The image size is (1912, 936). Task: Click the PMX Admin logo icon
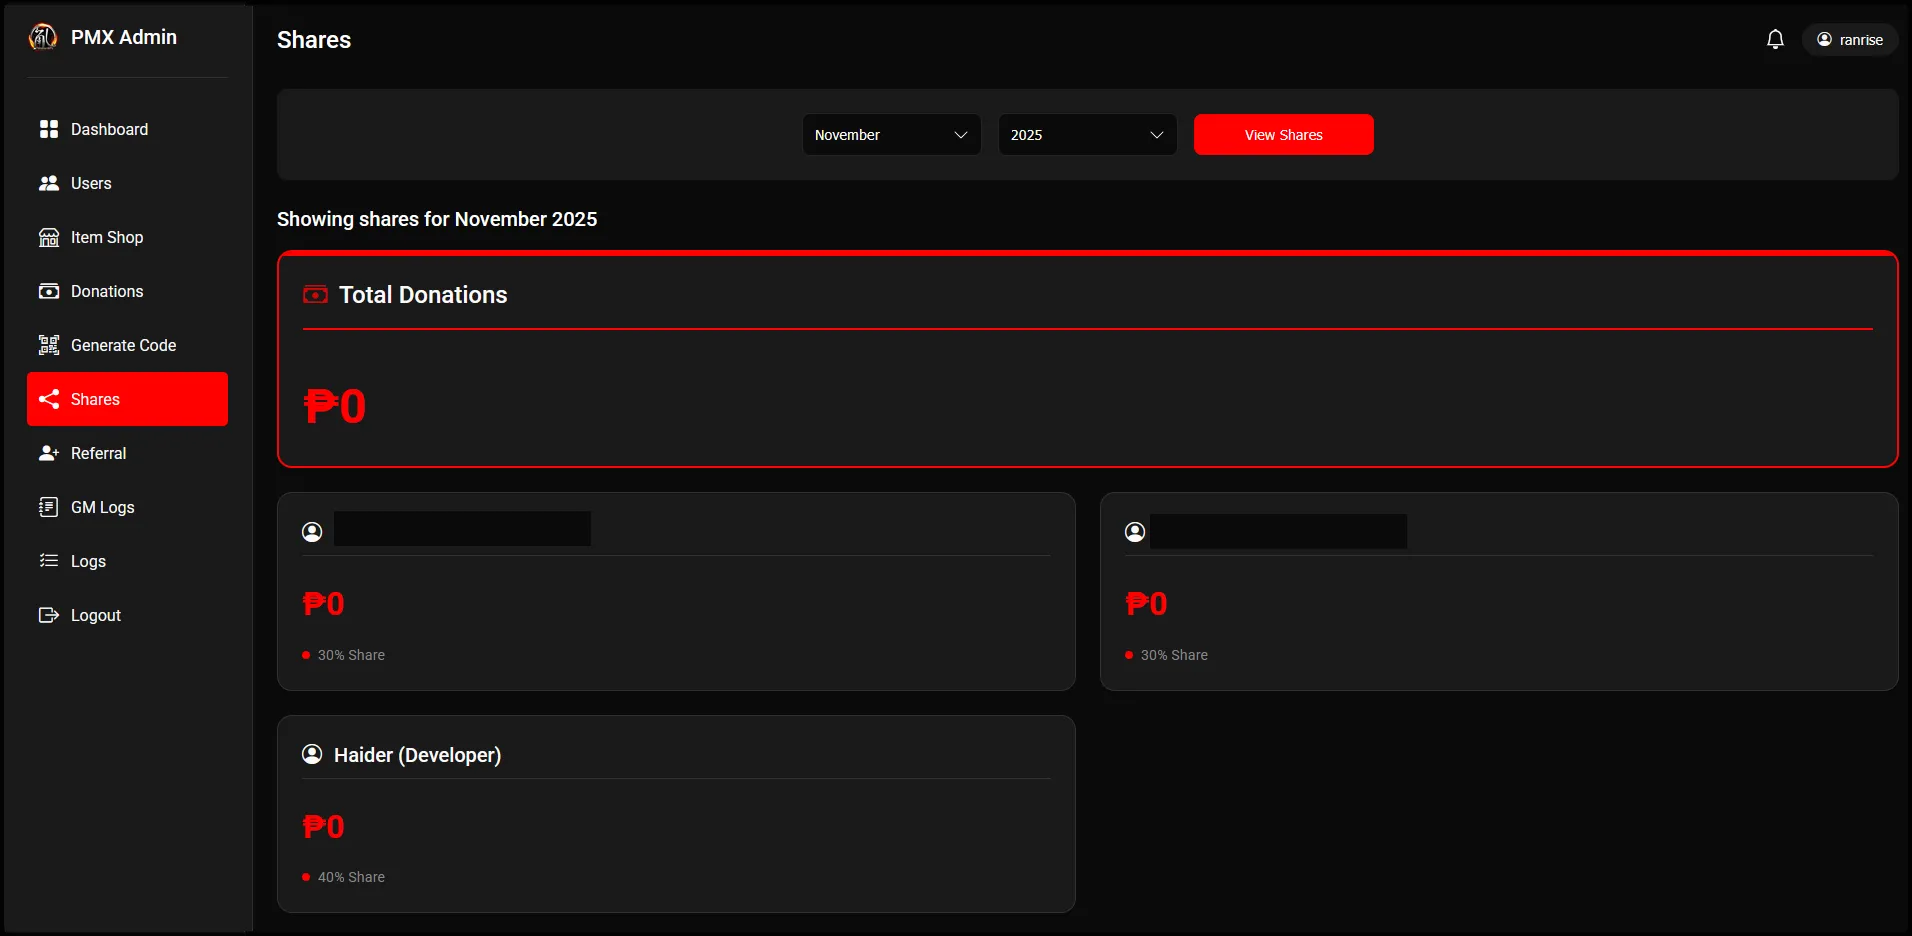pos(43,37)
